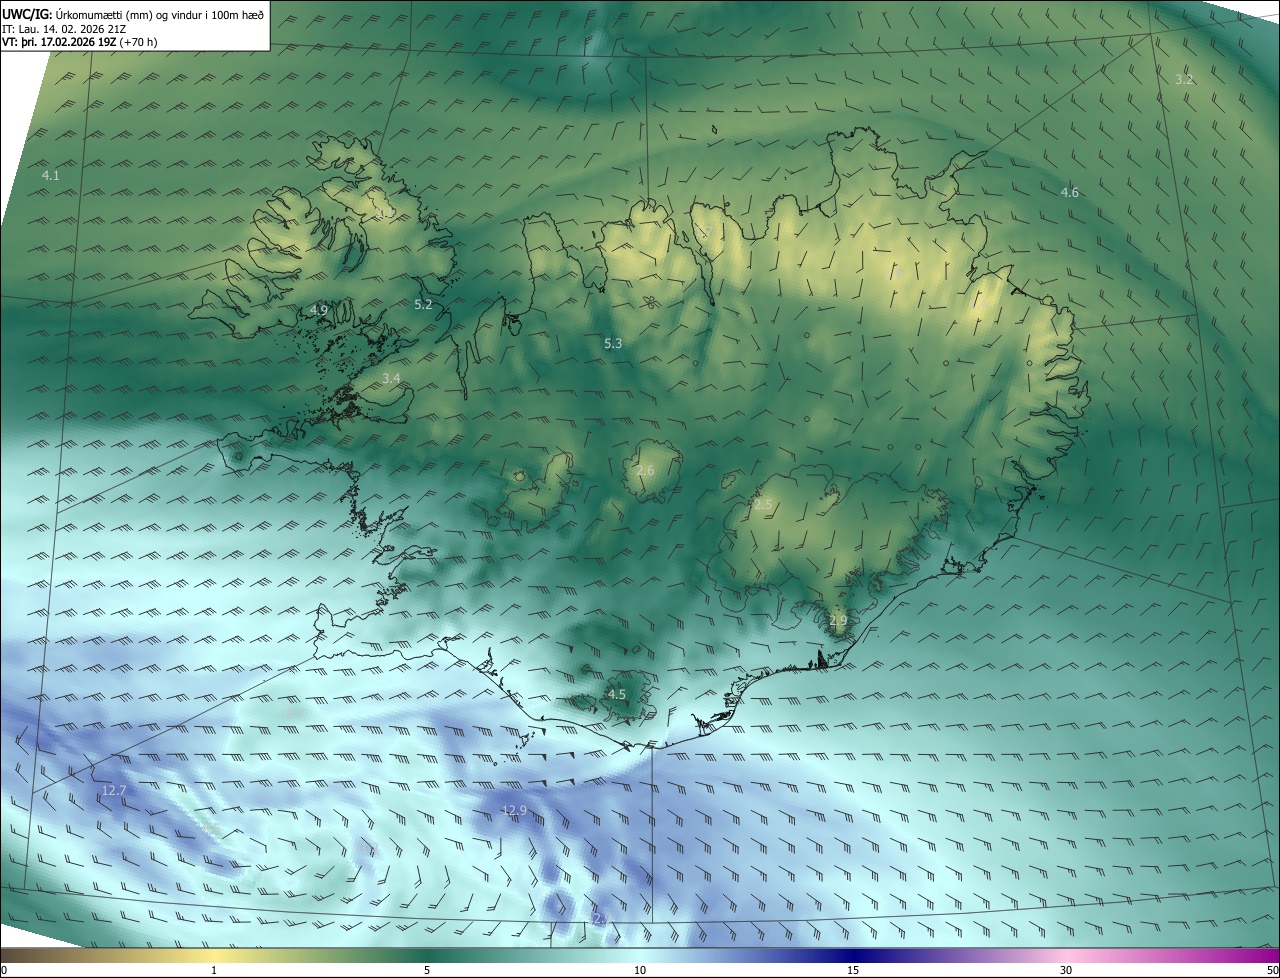Click the 3.4 value label
The height and width of the screenshot is (978, 1280).
tap(391, 378)
